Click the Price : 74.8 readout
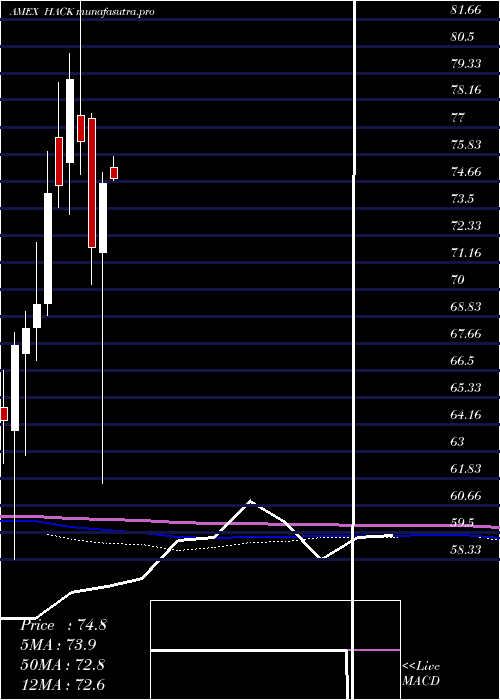 click(x=63, y=625)
